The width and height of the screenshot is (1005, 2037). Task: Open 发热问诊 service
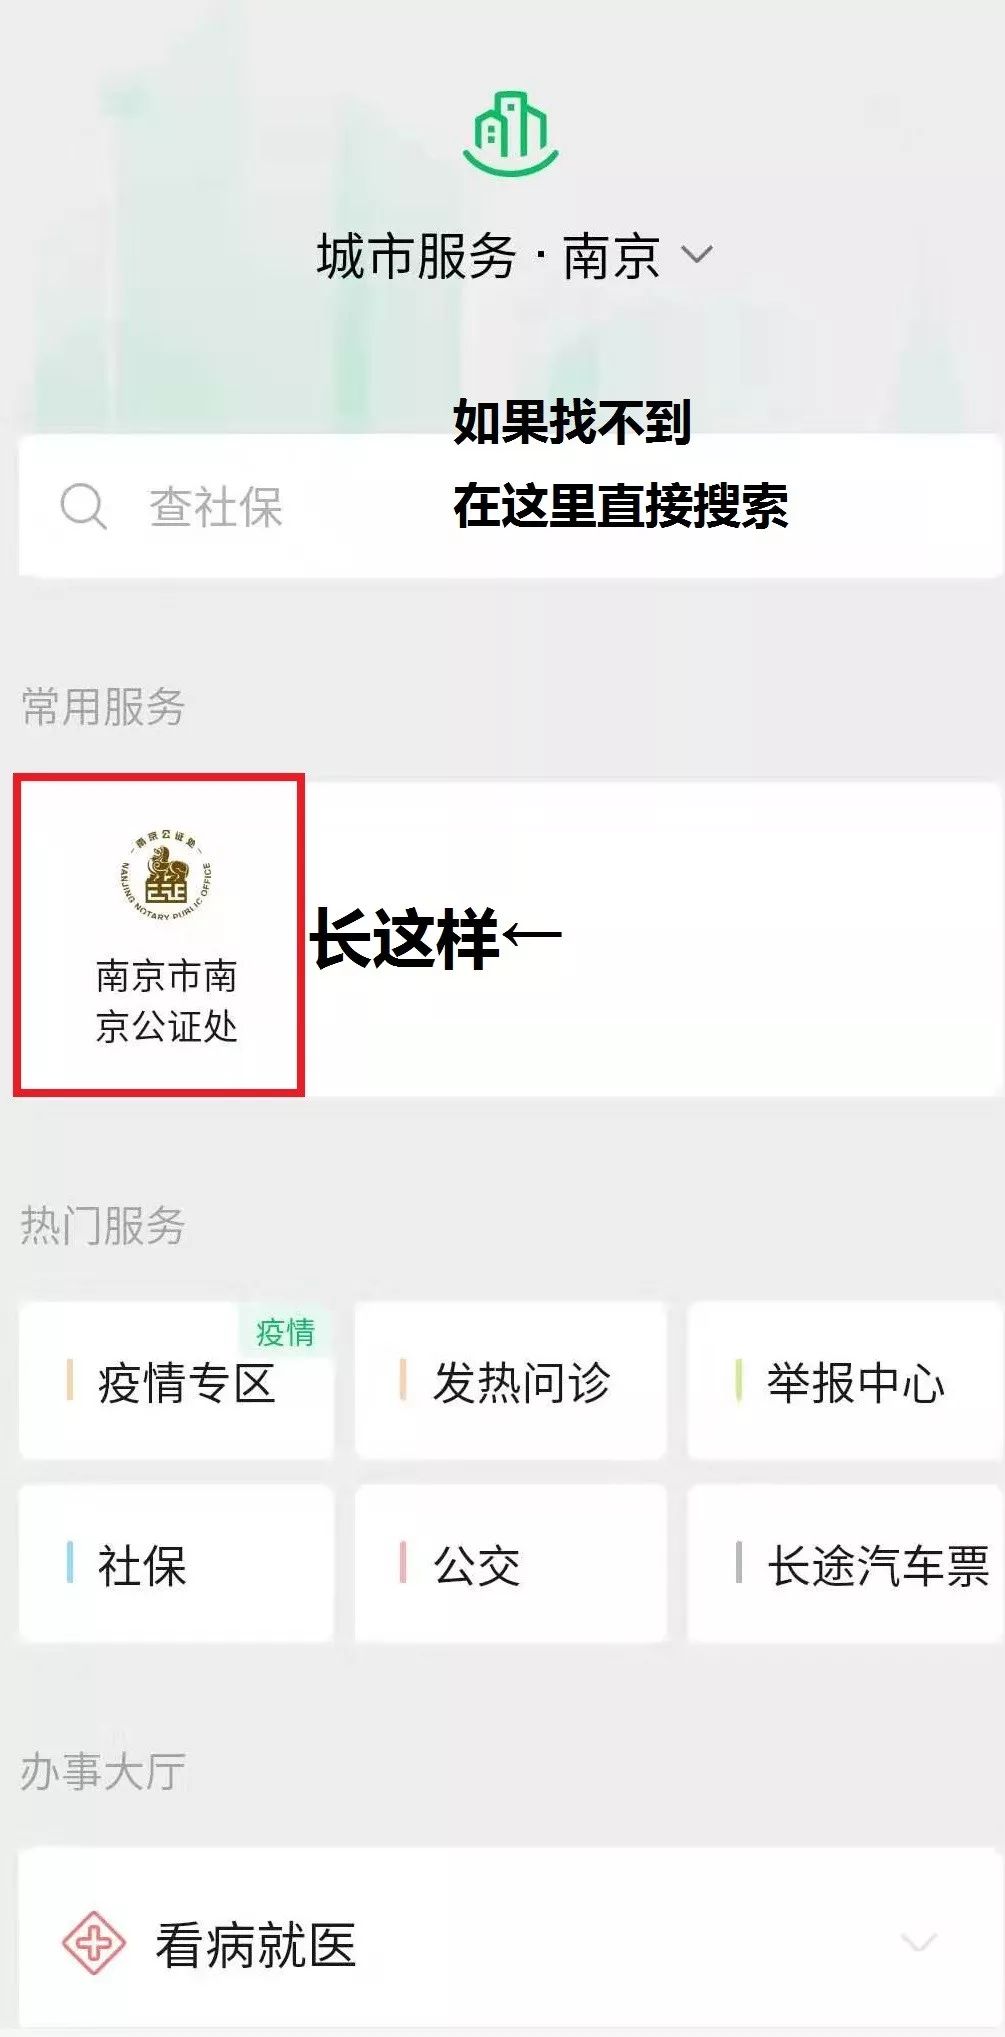[x=510, y=1380]
